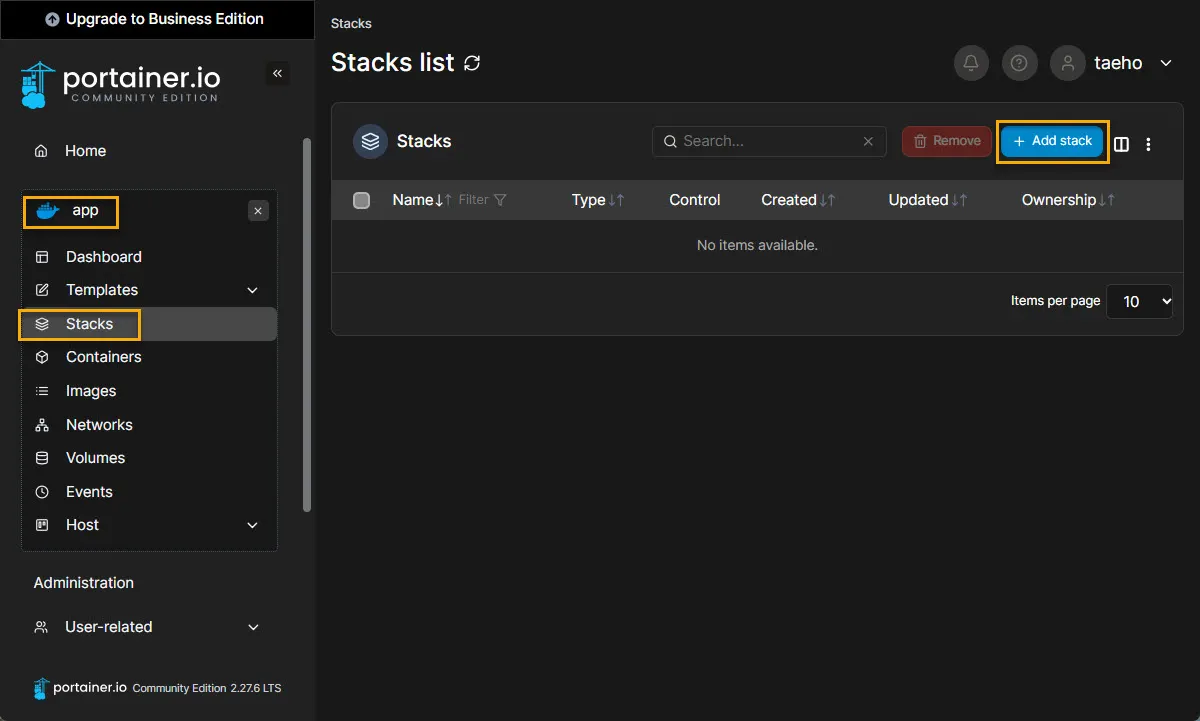Click the refresh icon beside Stacks list

[x=472, y=63]
